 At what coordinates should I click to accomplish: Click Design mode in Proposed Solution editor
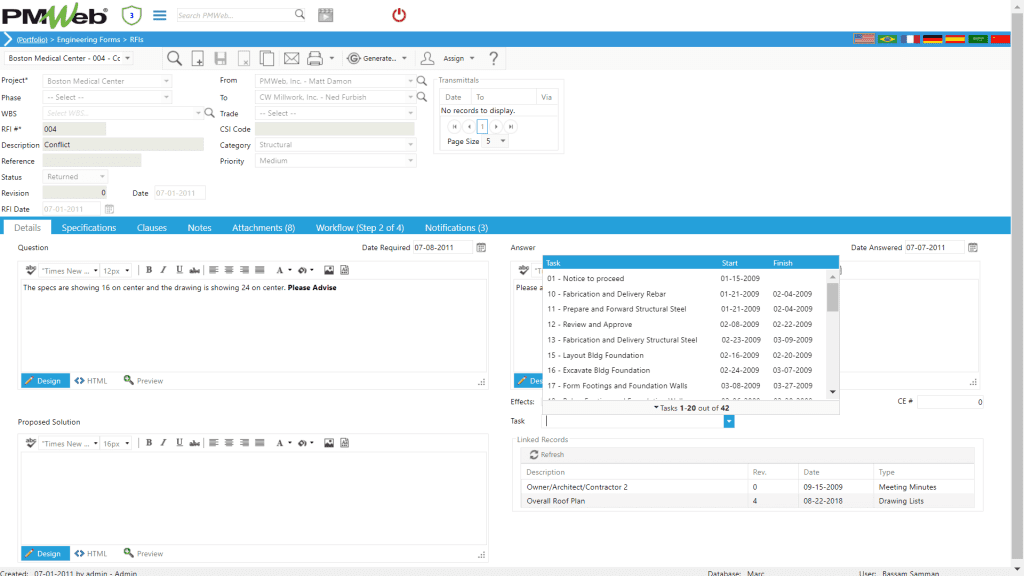click(45, 553)
